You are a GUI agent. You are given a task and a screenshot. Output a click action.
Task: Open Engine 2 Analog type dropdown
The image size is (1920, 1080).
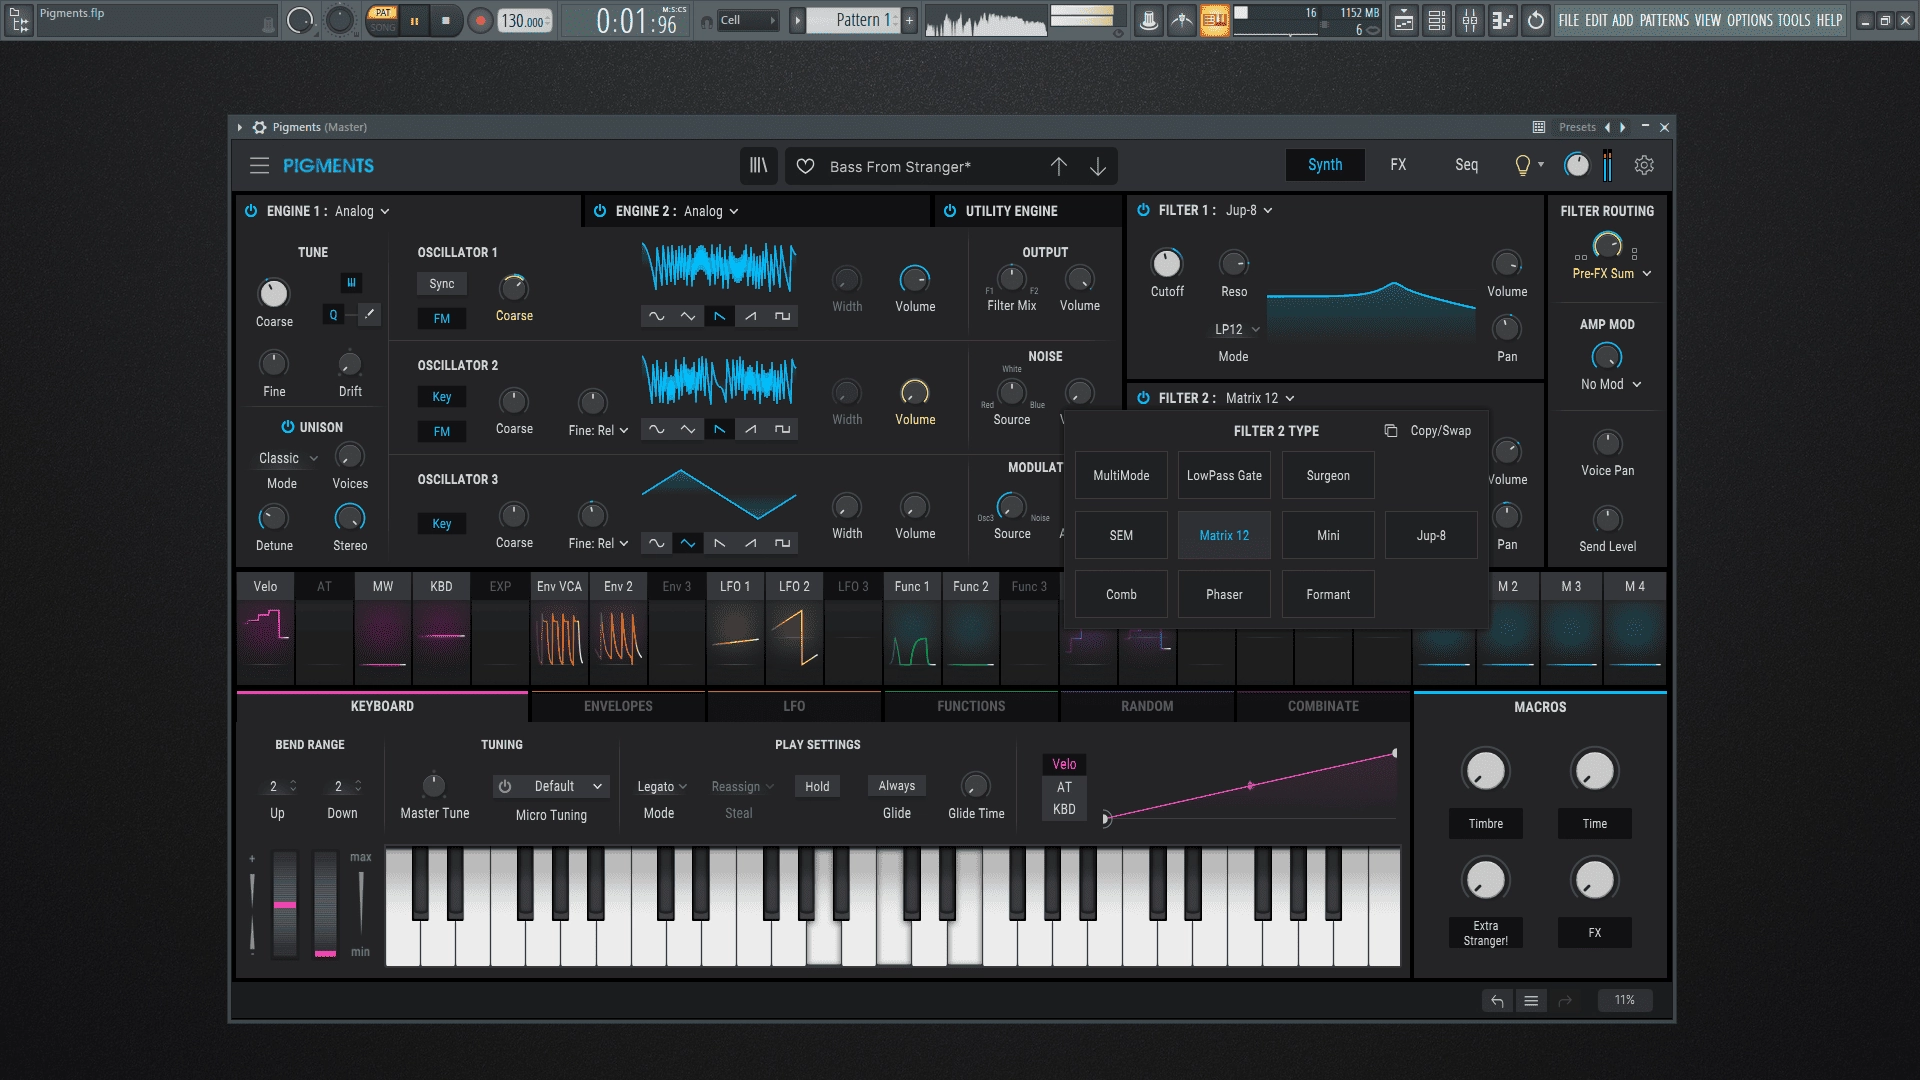(711, 211)
